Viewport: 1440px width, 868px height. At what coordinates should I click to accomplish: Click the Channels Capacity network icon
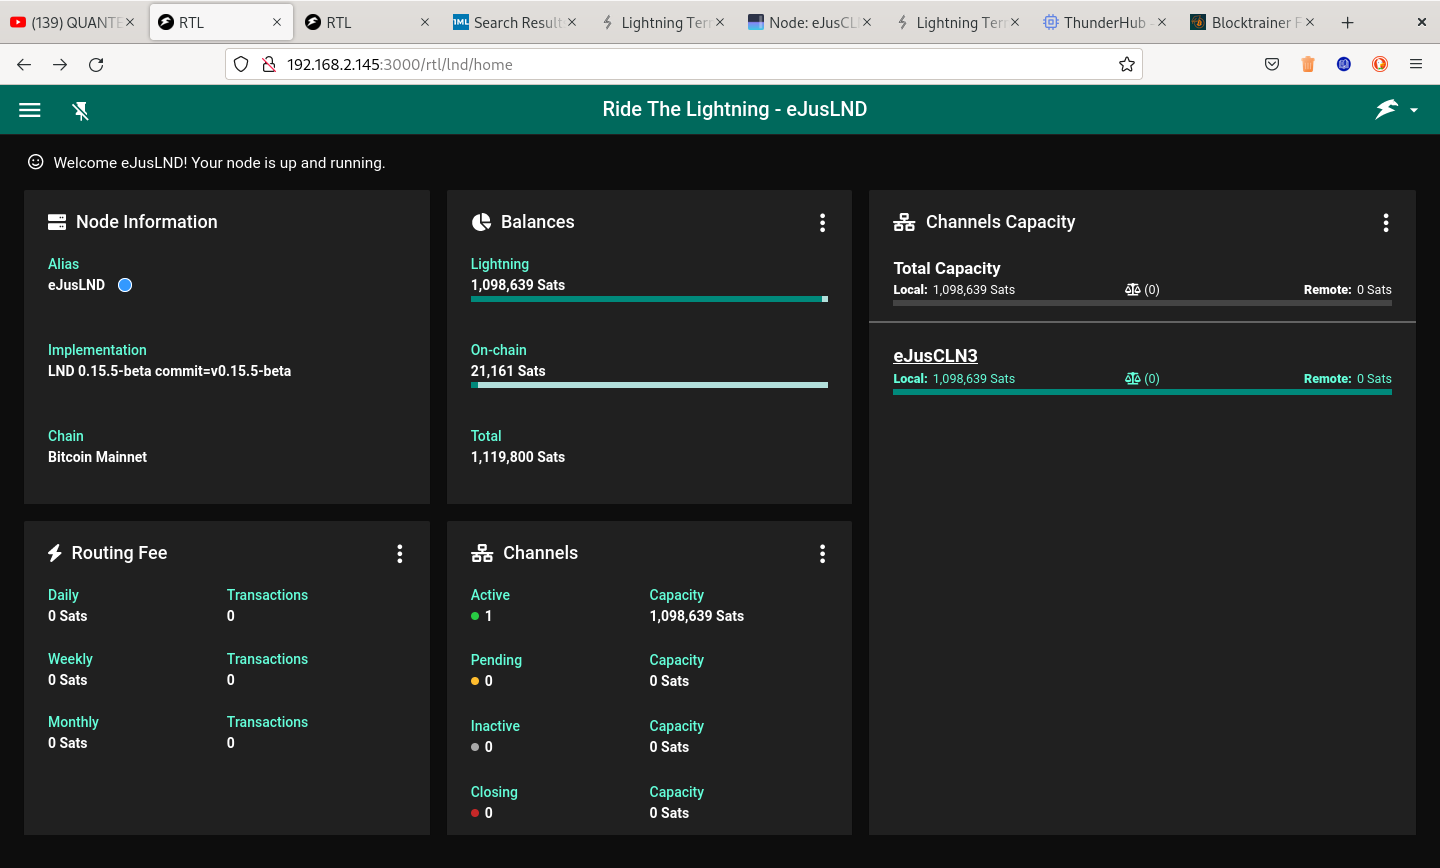click(904, 222)
